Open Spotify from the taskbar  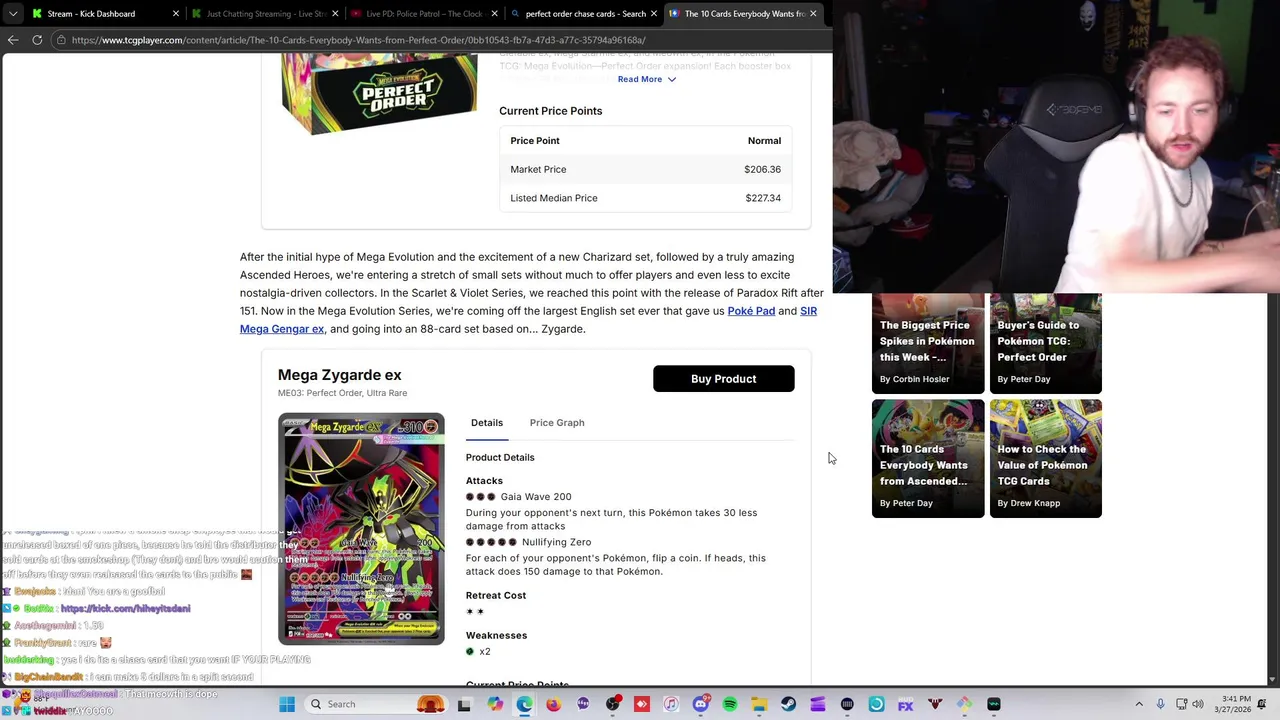click(730, 704)
